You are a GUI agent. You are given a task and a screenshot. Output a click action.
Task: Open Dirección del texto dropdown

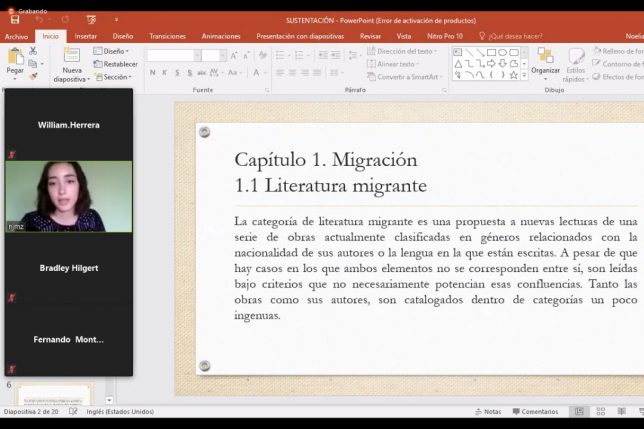pyautogui.click(x=402, y=51)
